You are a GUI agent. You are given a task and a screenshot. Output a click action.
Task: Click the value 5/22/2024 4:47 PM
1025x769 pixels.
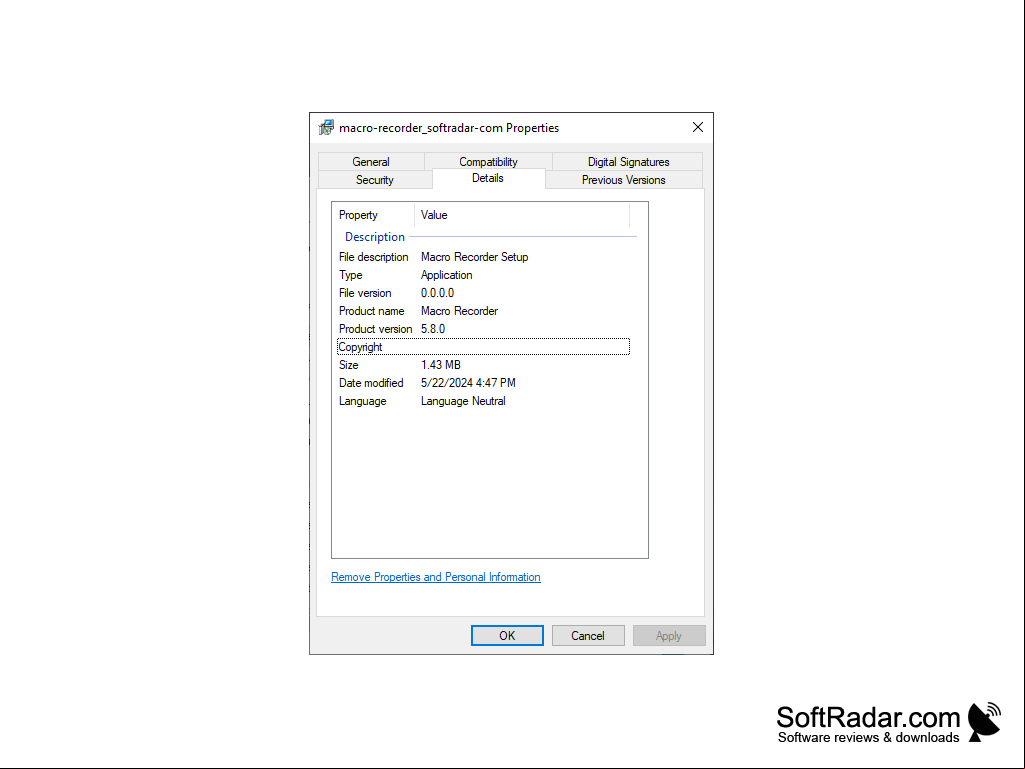click(468, 383)
